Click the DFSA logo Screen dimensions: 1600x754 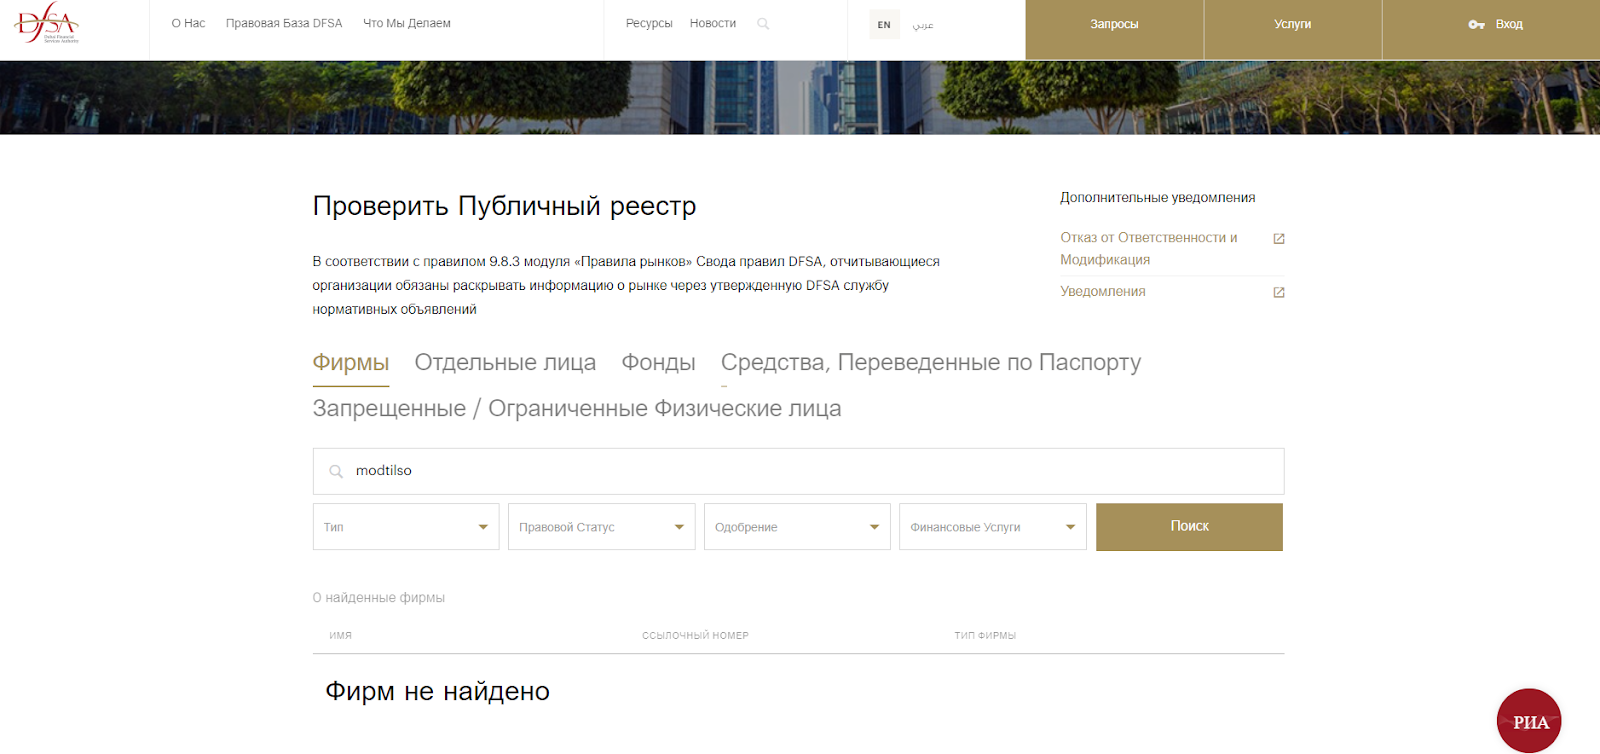[46, 23]
